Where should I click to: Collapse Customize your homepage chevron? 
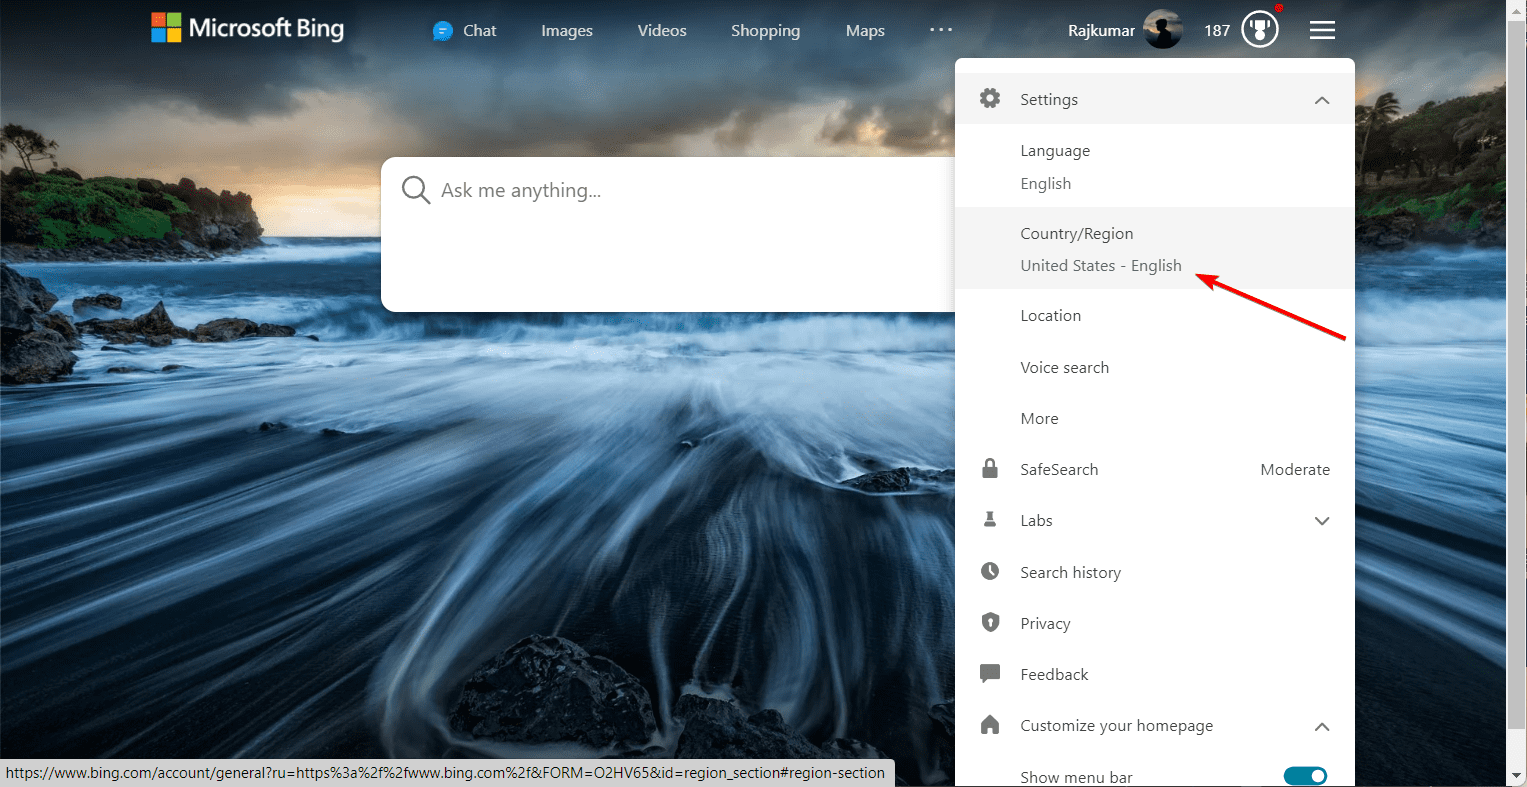click(1322, 726)
